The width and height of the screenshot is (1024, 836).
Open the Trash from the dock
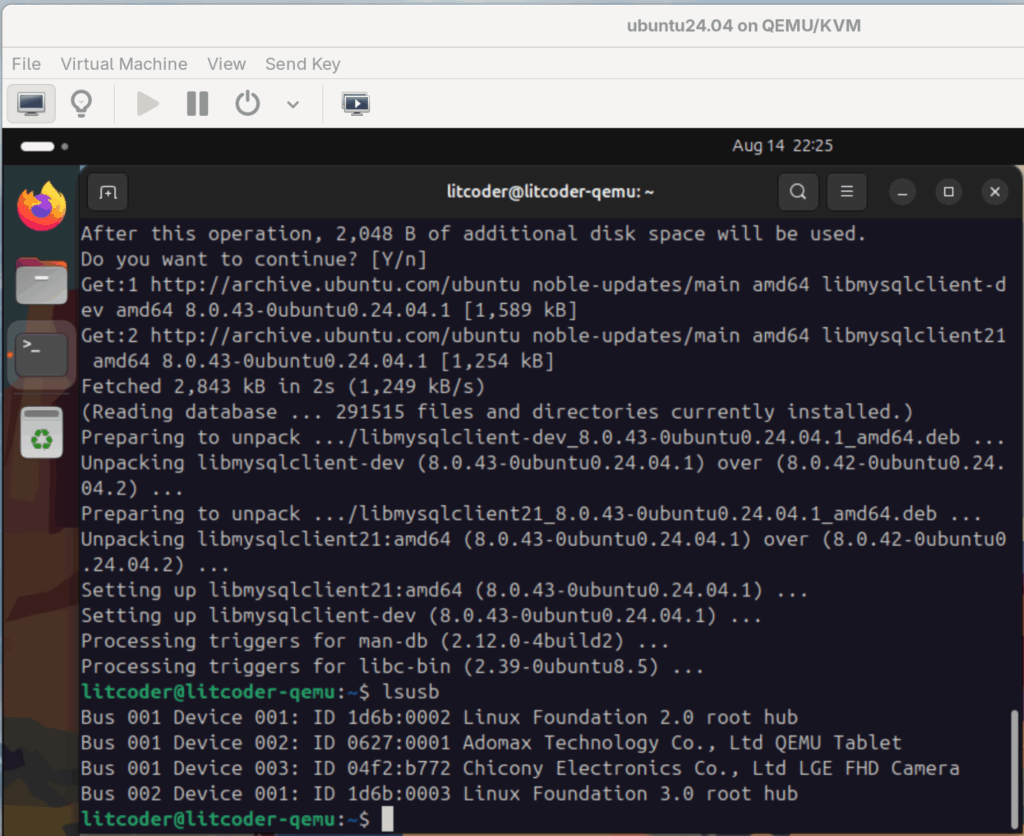(x=42, y=432)
